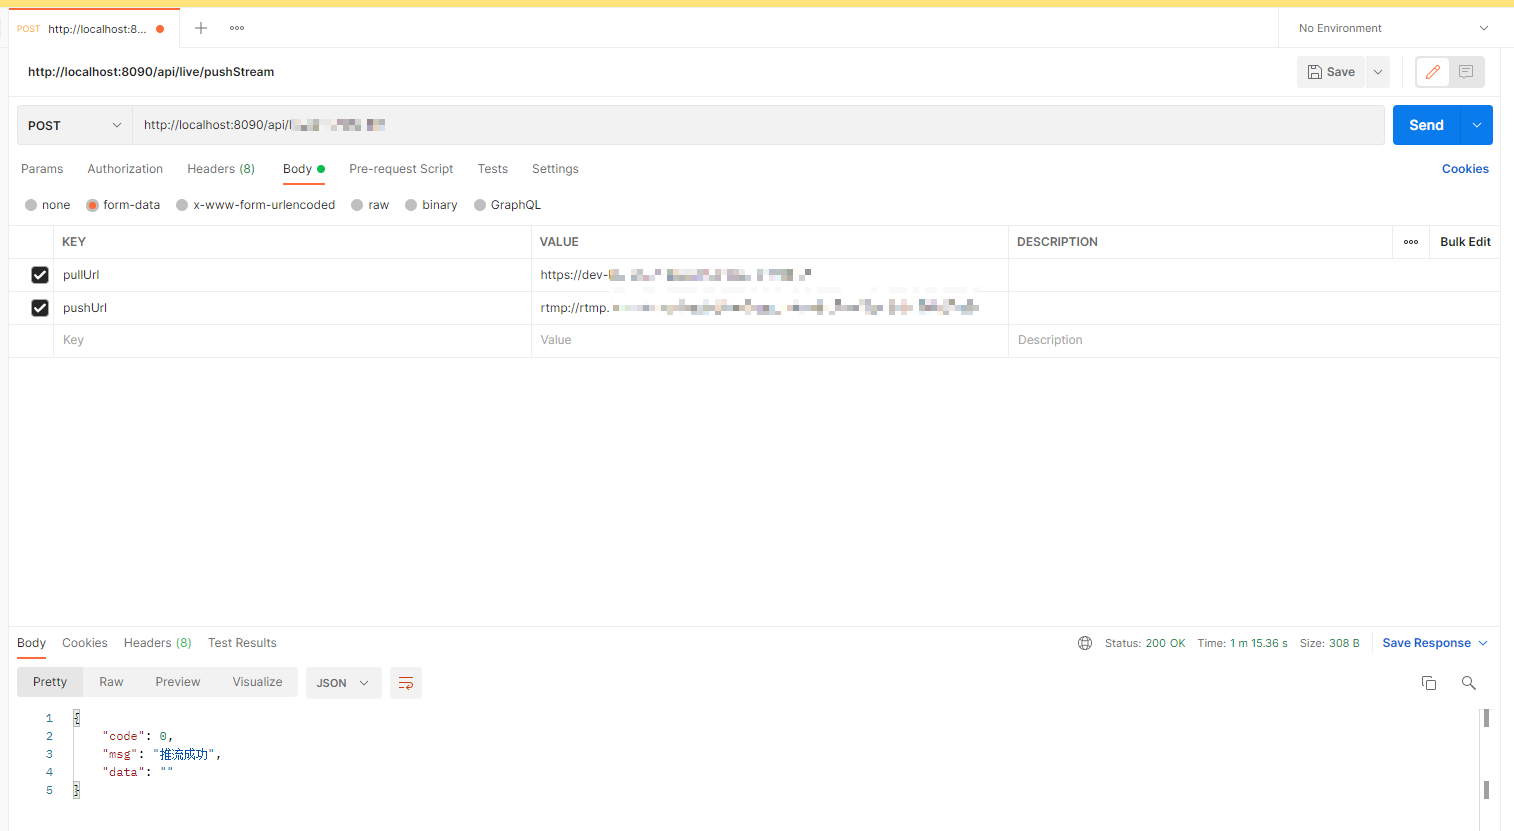Switch response view to Preview
1514x831 pixels.
[x=178, y=682]
